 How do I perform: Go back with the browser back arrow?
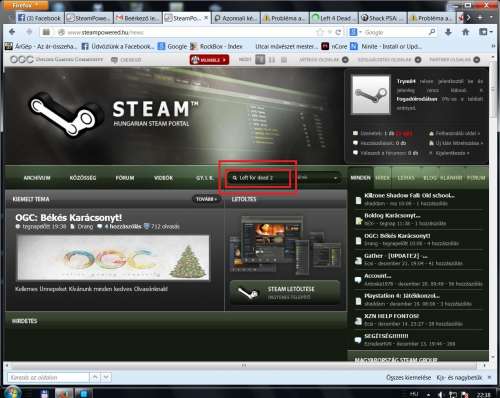coord(12,32)
